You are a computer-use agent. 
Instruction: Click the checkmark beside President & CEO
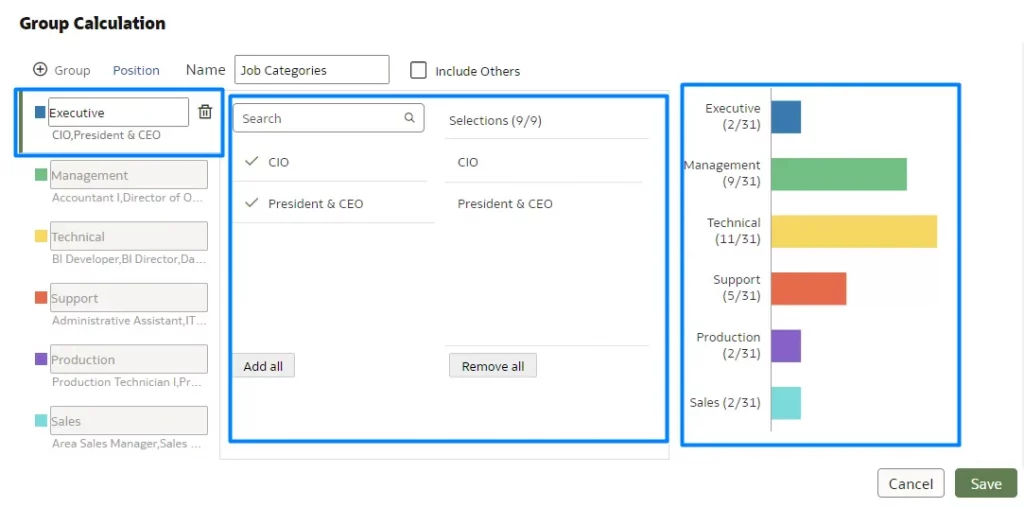pyautogui.click(x=251, y=204)
